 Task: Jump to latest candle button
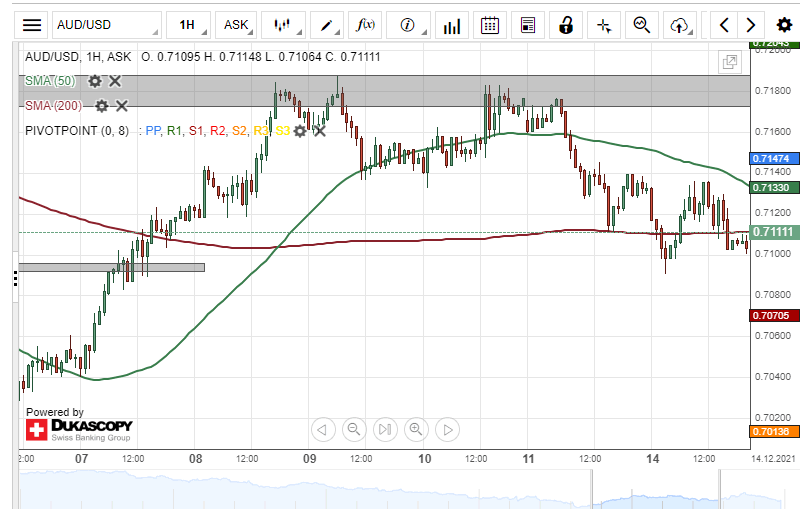(x=385, y=430)
